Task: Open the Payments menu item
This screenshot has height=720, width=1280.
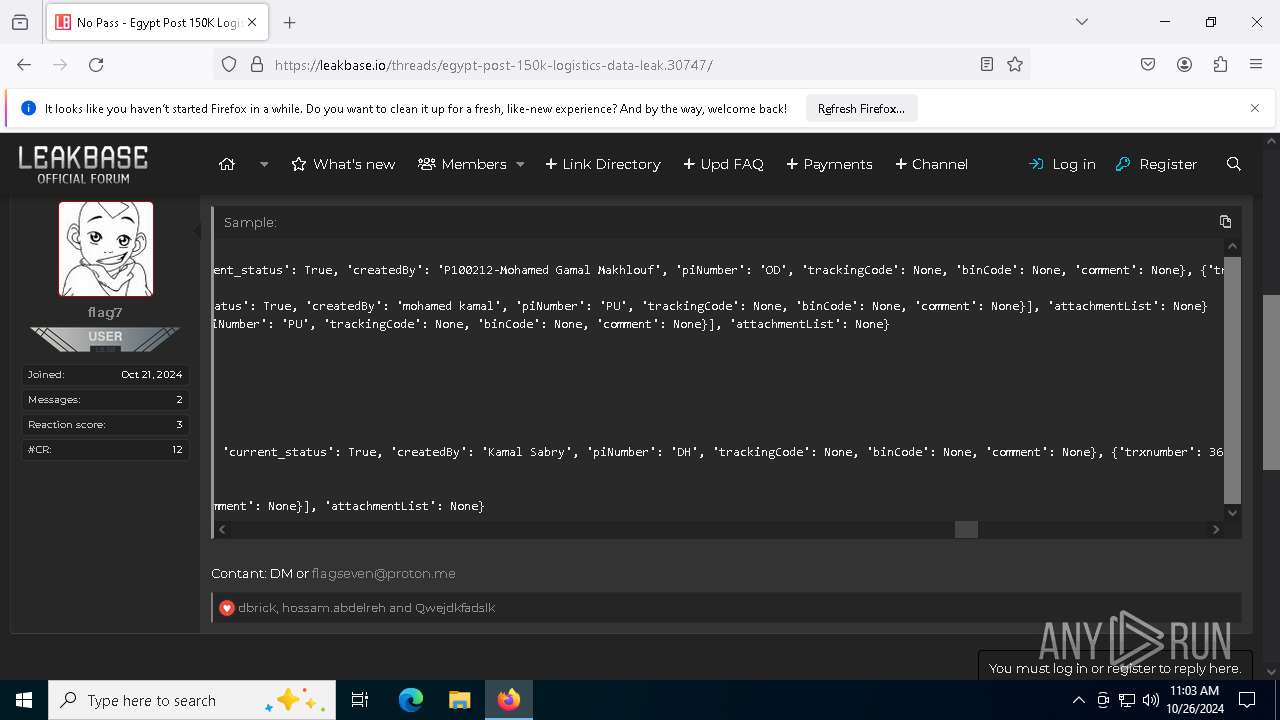Action: 829,164
